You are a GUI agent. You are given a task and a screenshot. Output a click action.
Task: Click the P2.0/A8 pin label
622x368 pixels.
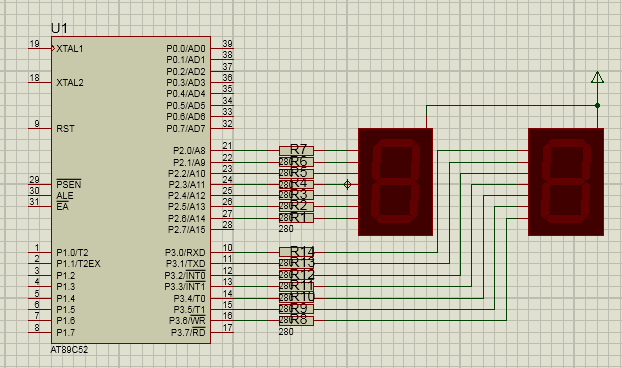point(189,151)
